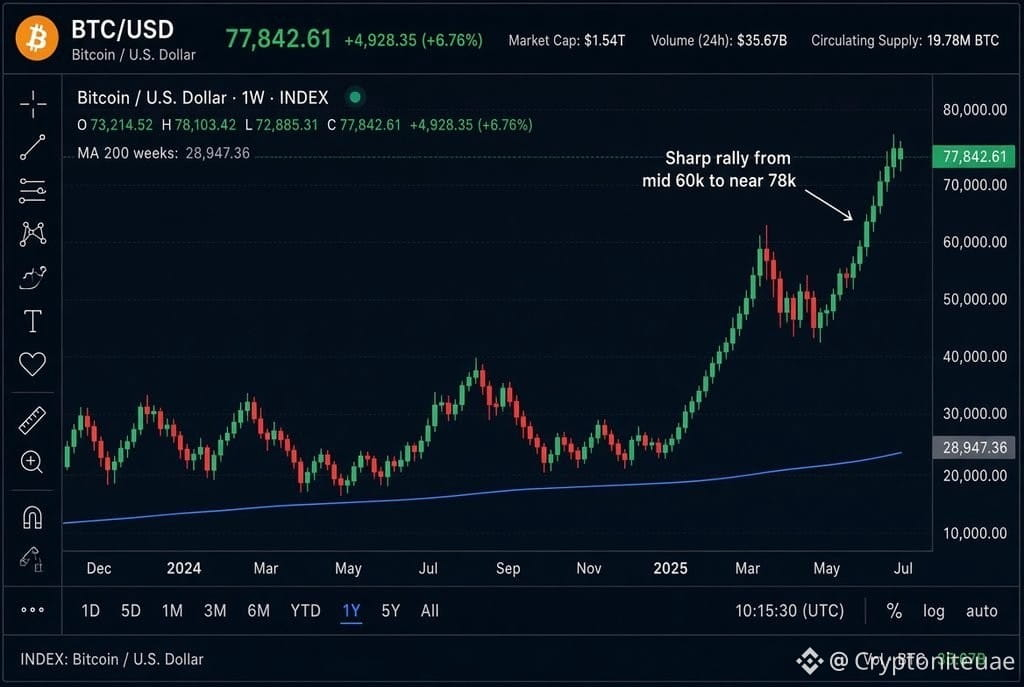The height and width of the screenshot is (687, 1024).
Task: Click the low price value 72,885.31
Action: coord(287,125)
